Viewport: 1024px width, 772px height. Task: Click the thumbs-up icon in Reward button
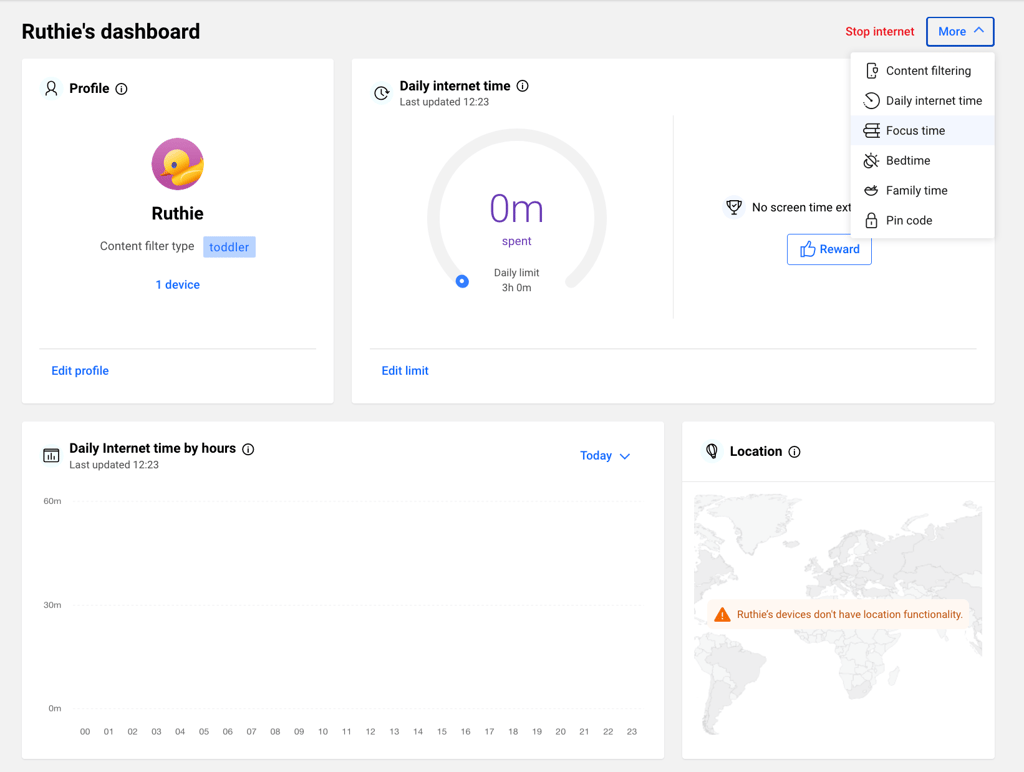click(x=808, y=249)
